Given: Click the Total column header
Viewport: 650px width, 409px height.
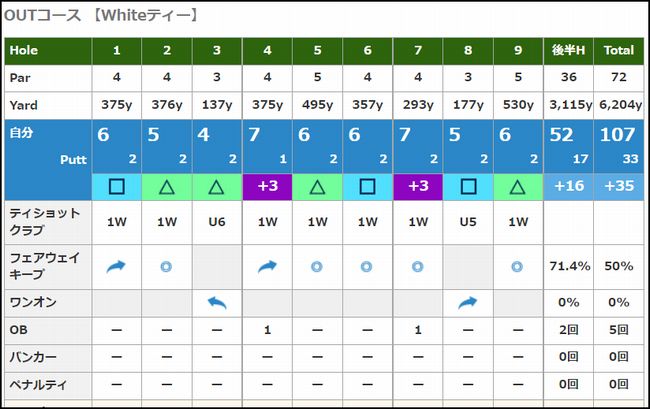Looking at the screenshot, I should point(619,50).
